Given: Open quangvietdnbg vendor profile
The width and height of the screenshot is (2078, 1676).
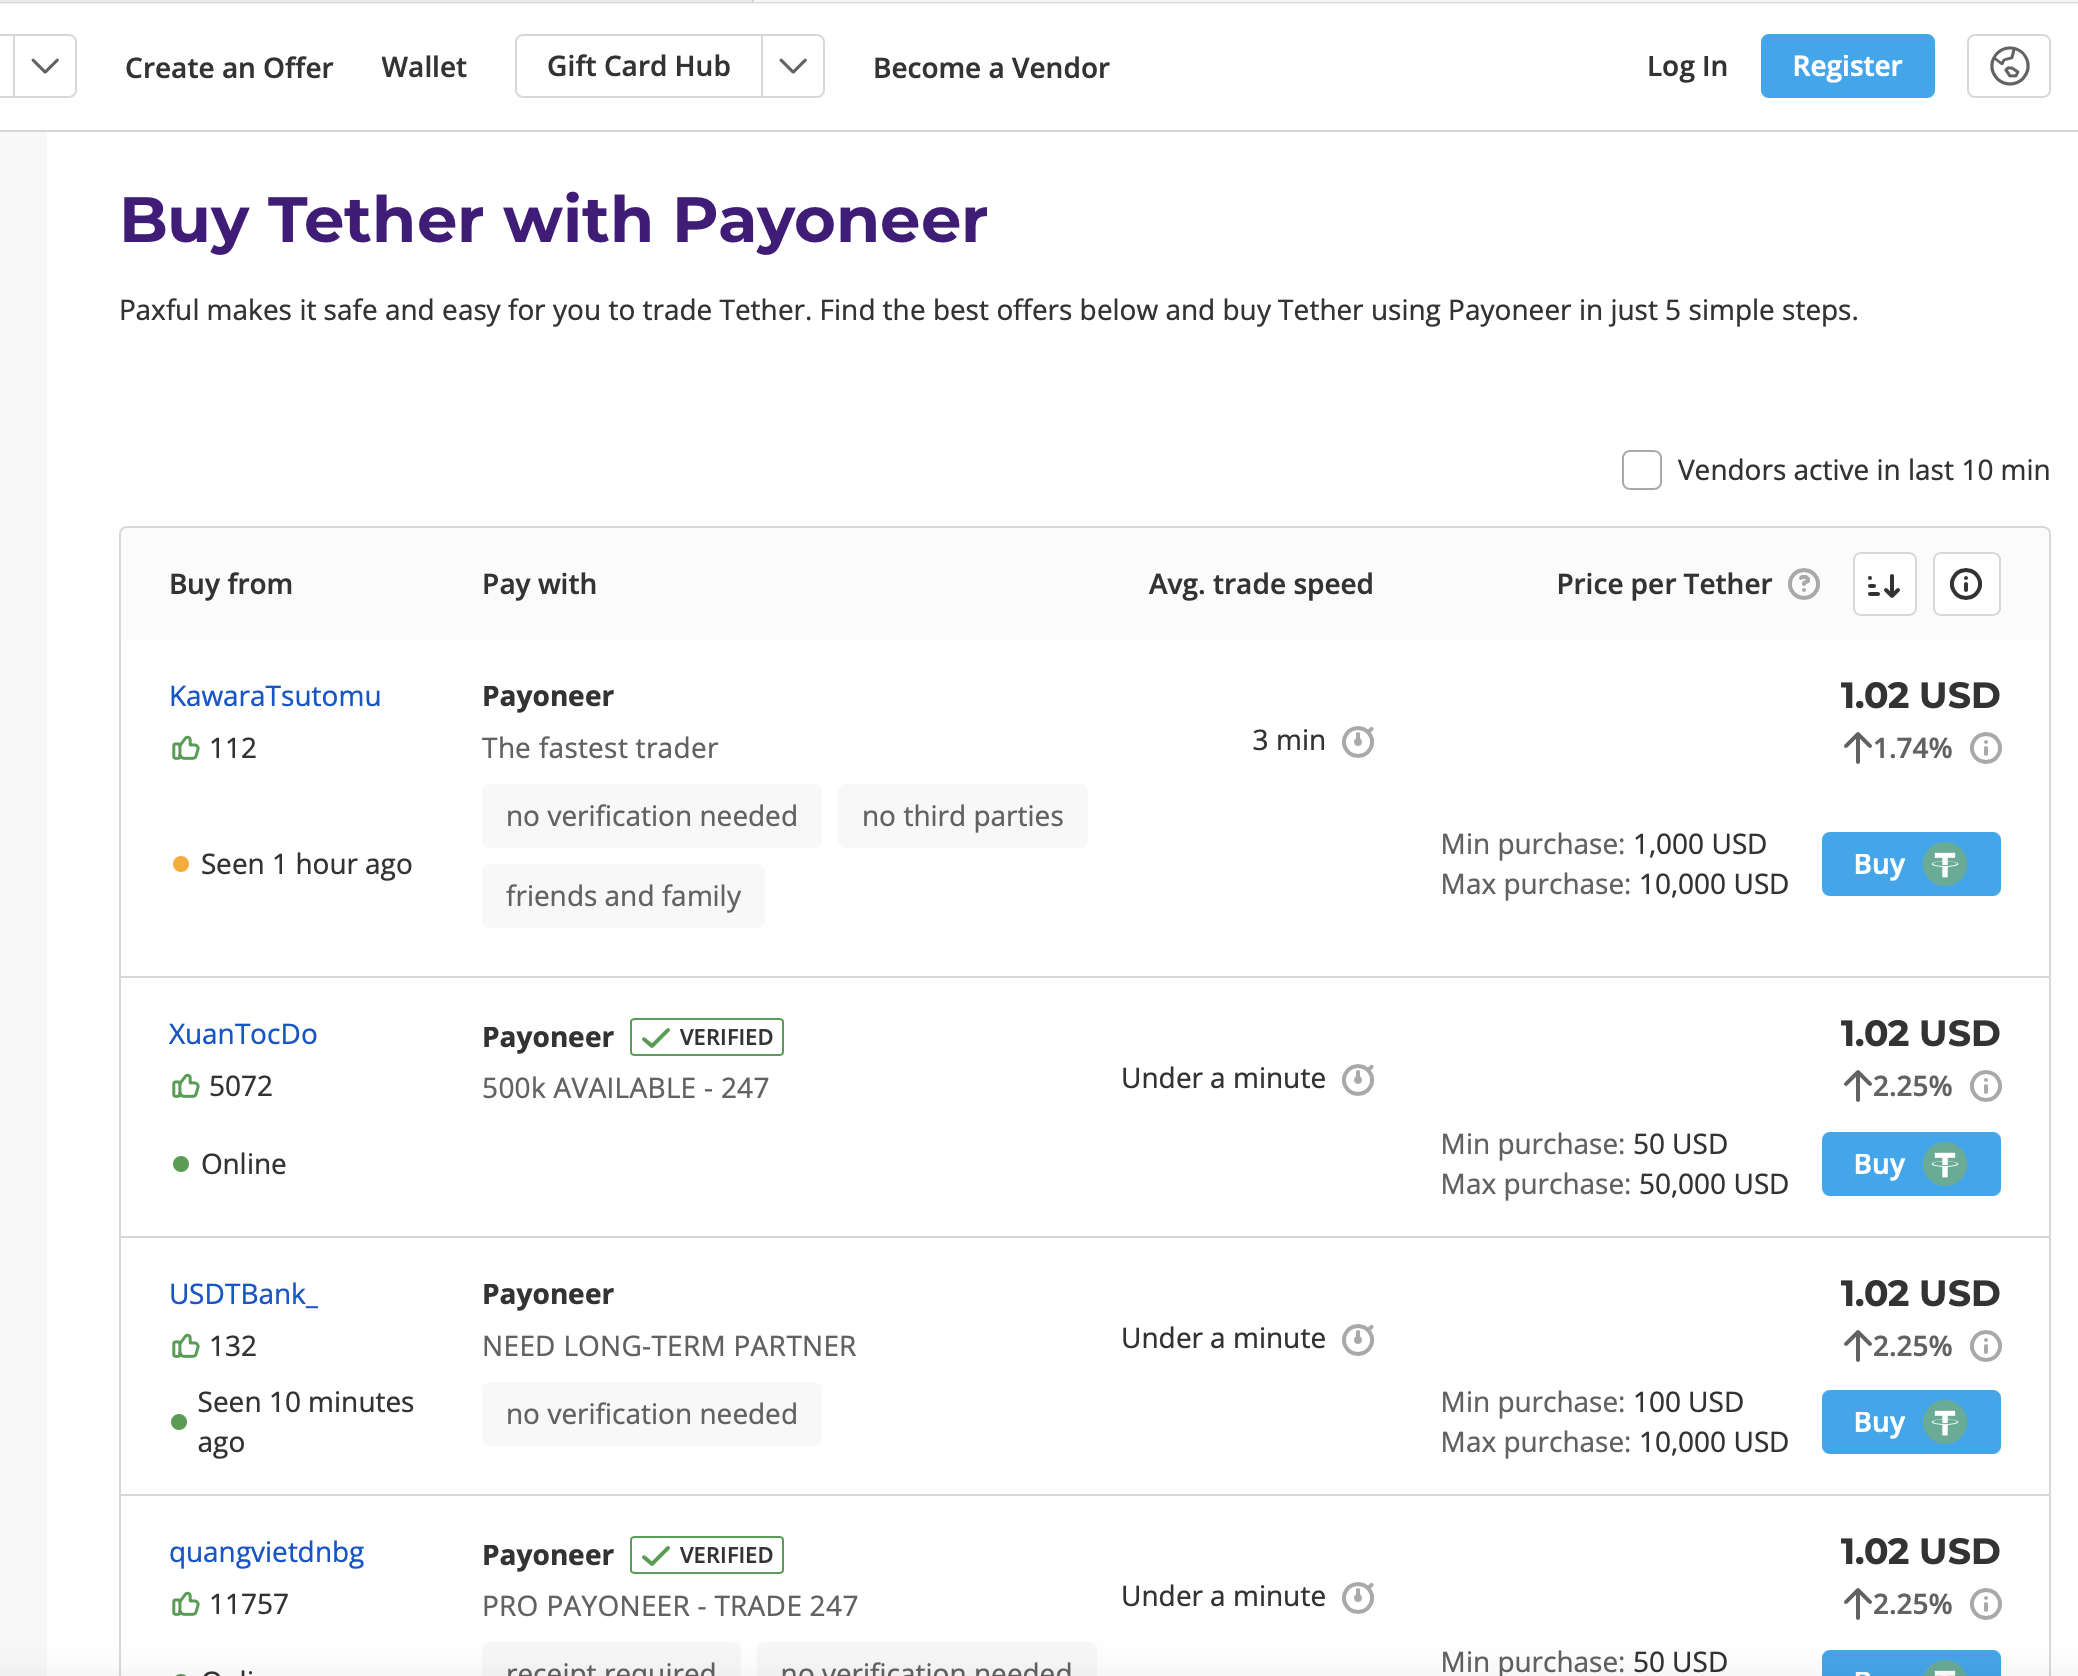Looking at the screenshot, I should coord(266,1552).
